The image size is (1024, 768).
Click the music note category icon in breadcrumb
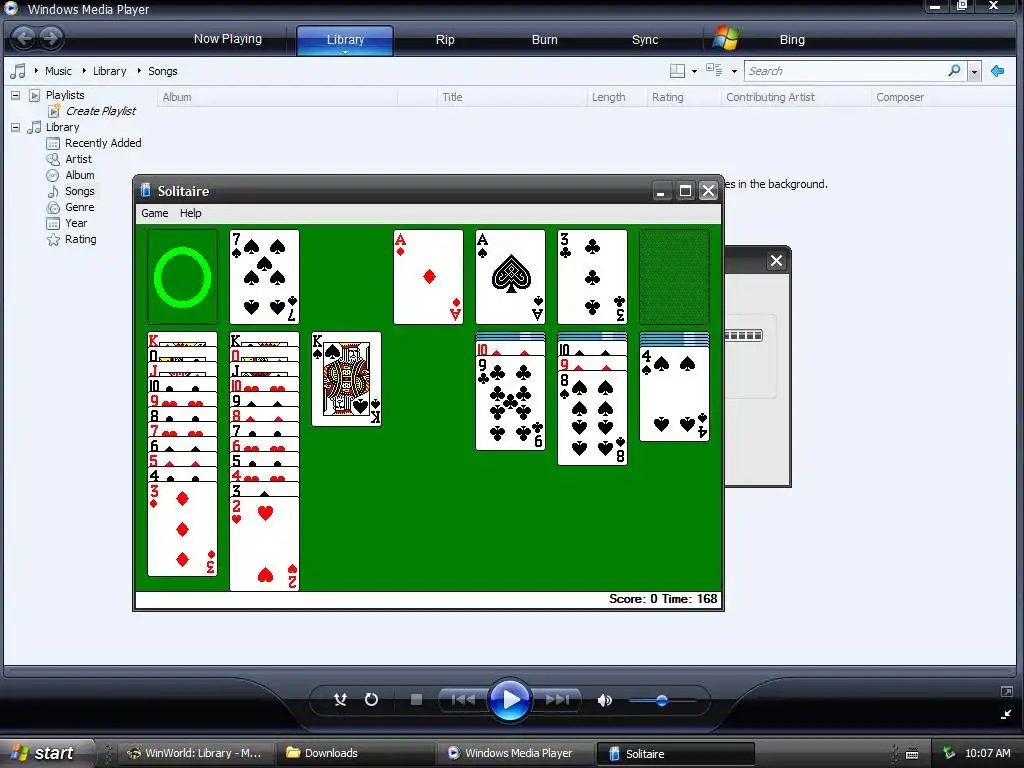tap(18, 71)
